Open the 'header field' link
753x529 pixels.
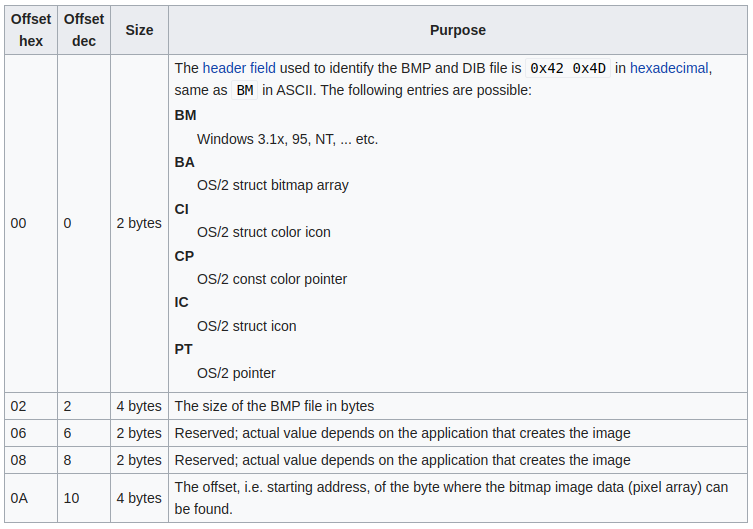239,68
